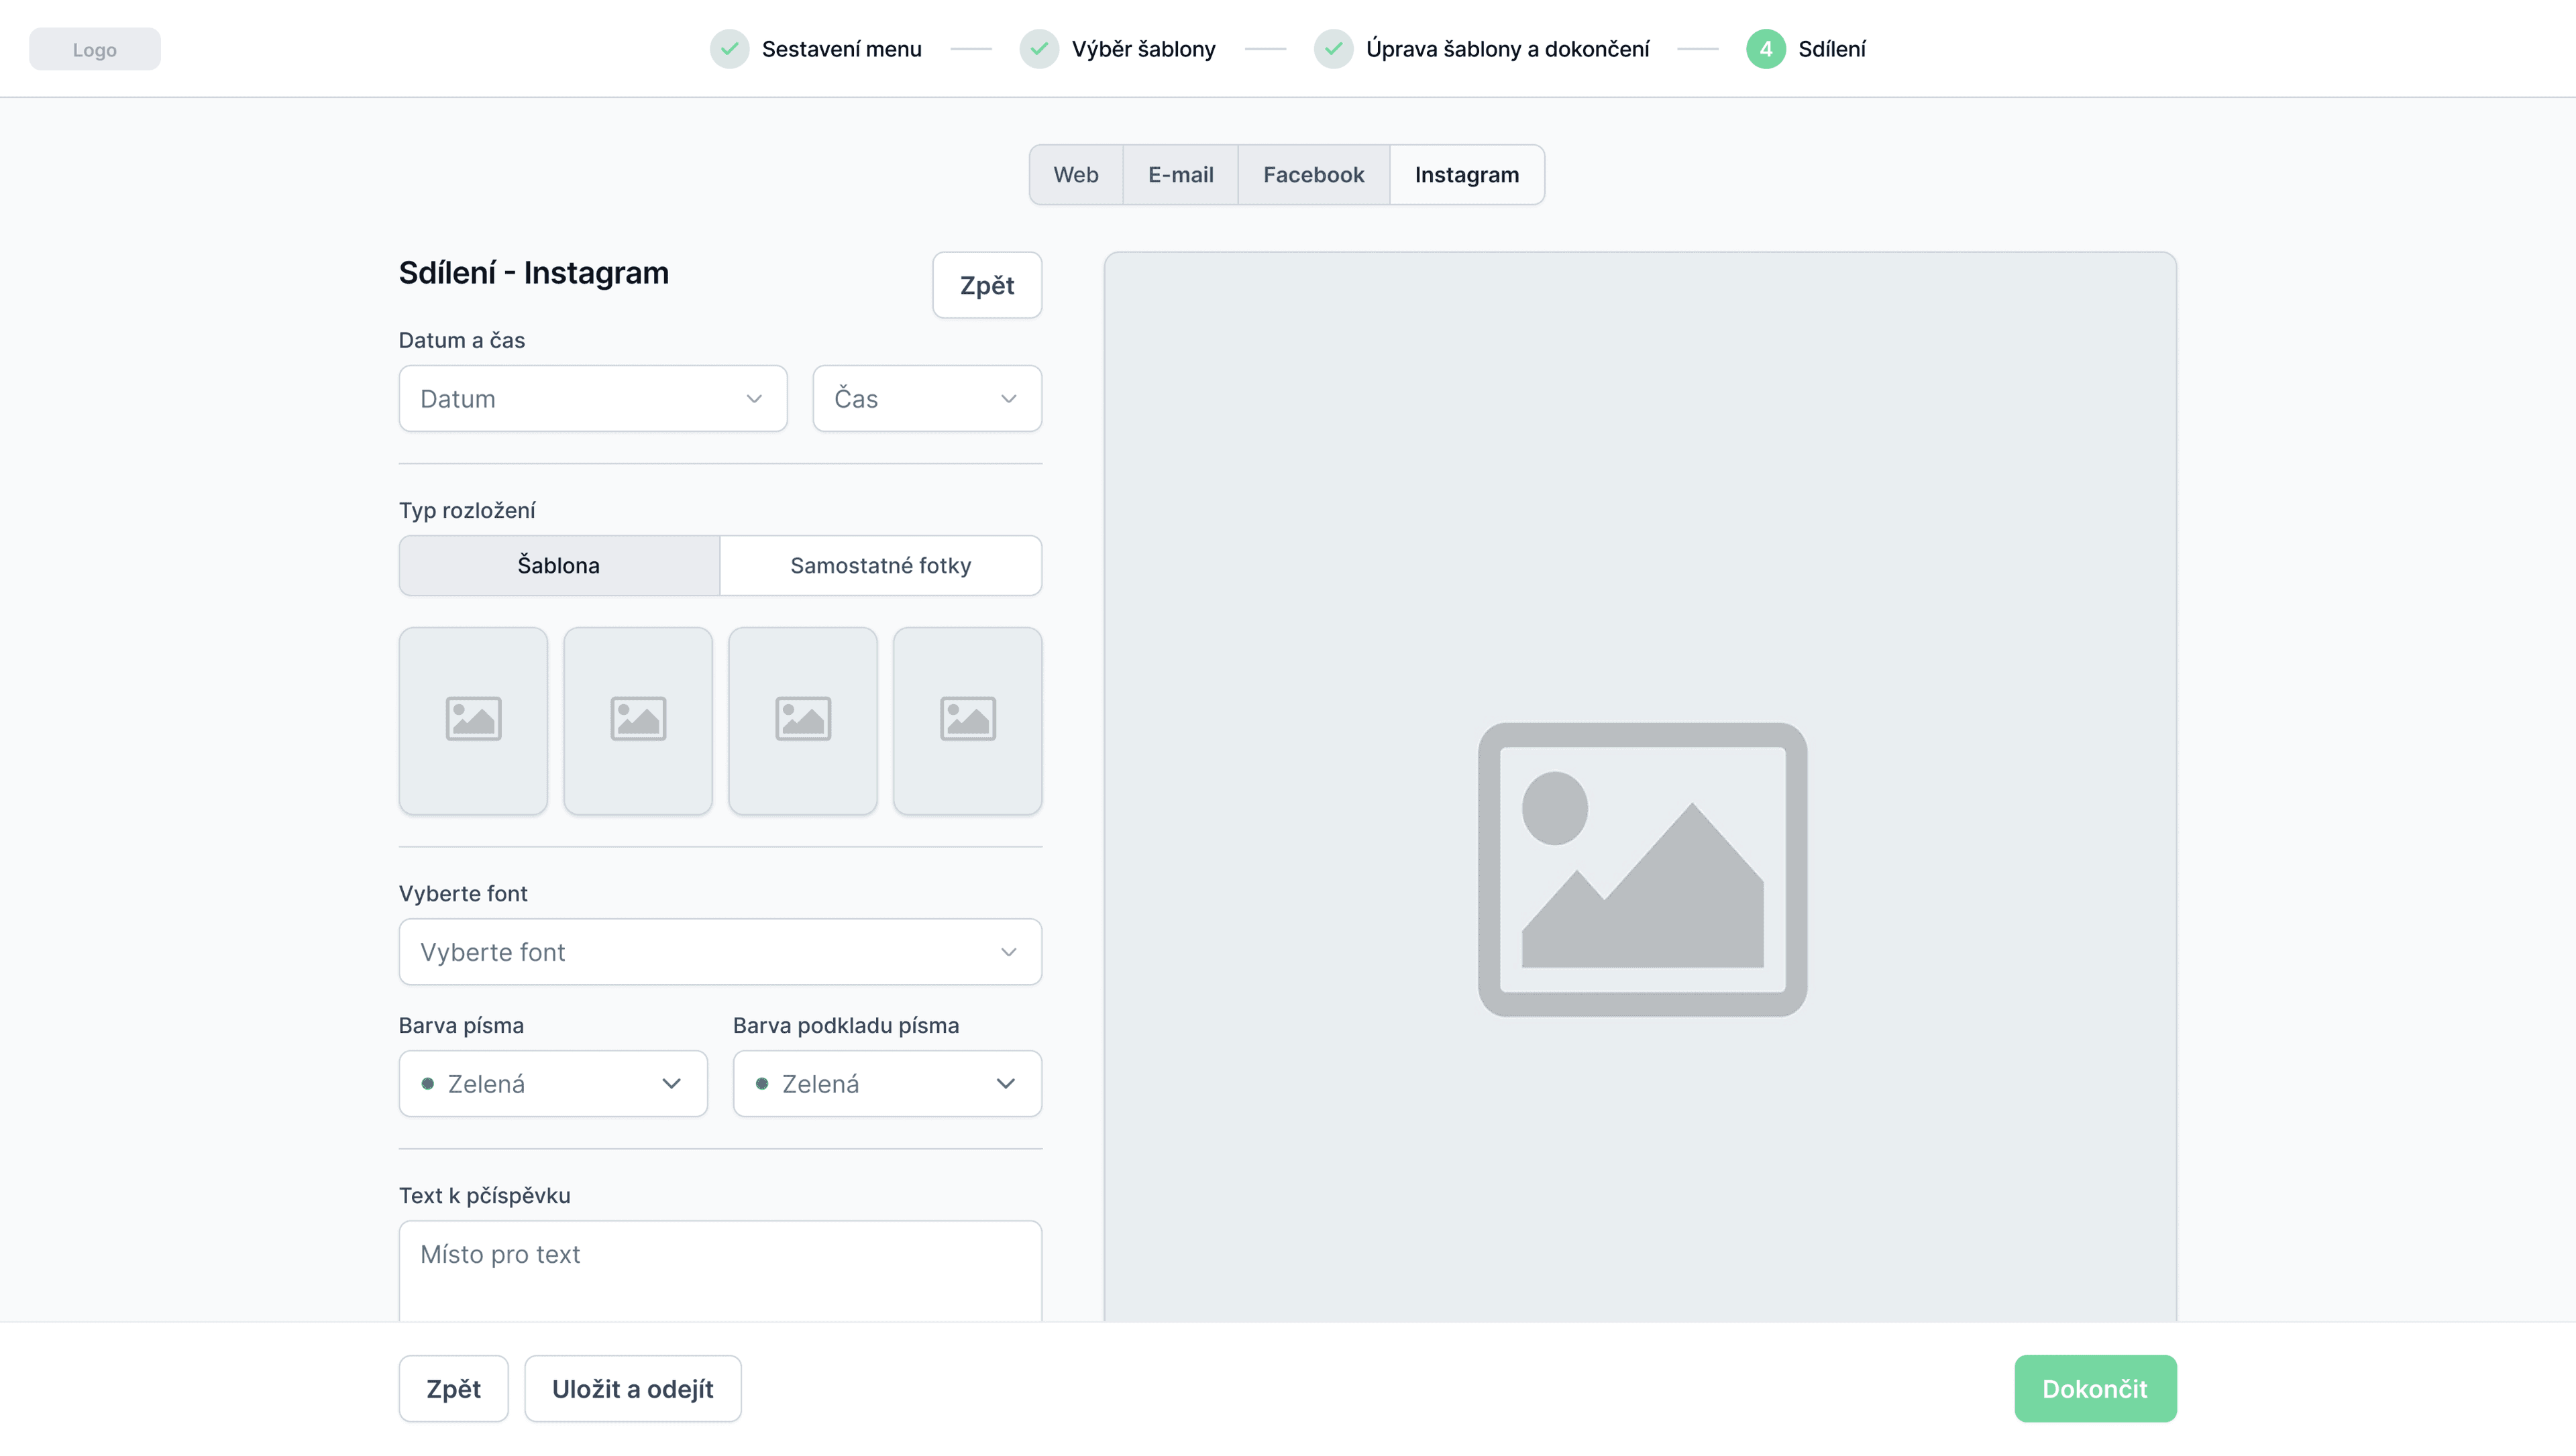Click the step 4 badge next to Sdílení

[1766, 48]
